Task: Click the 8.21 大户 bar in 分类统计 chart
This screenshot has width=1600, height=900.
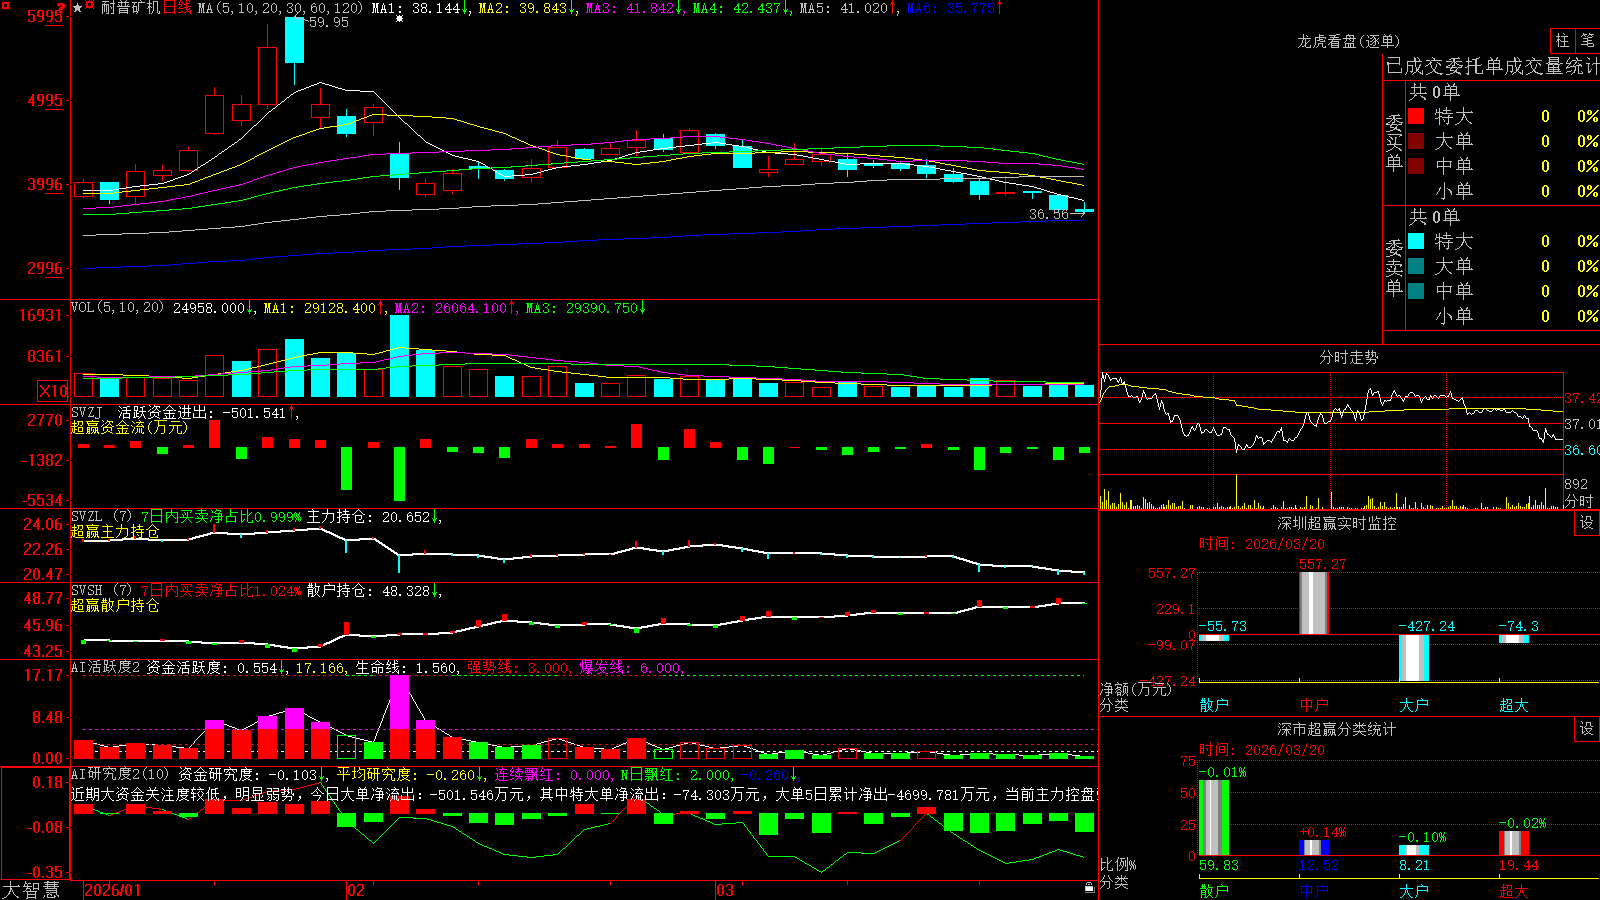Action: click(1414, 851)
